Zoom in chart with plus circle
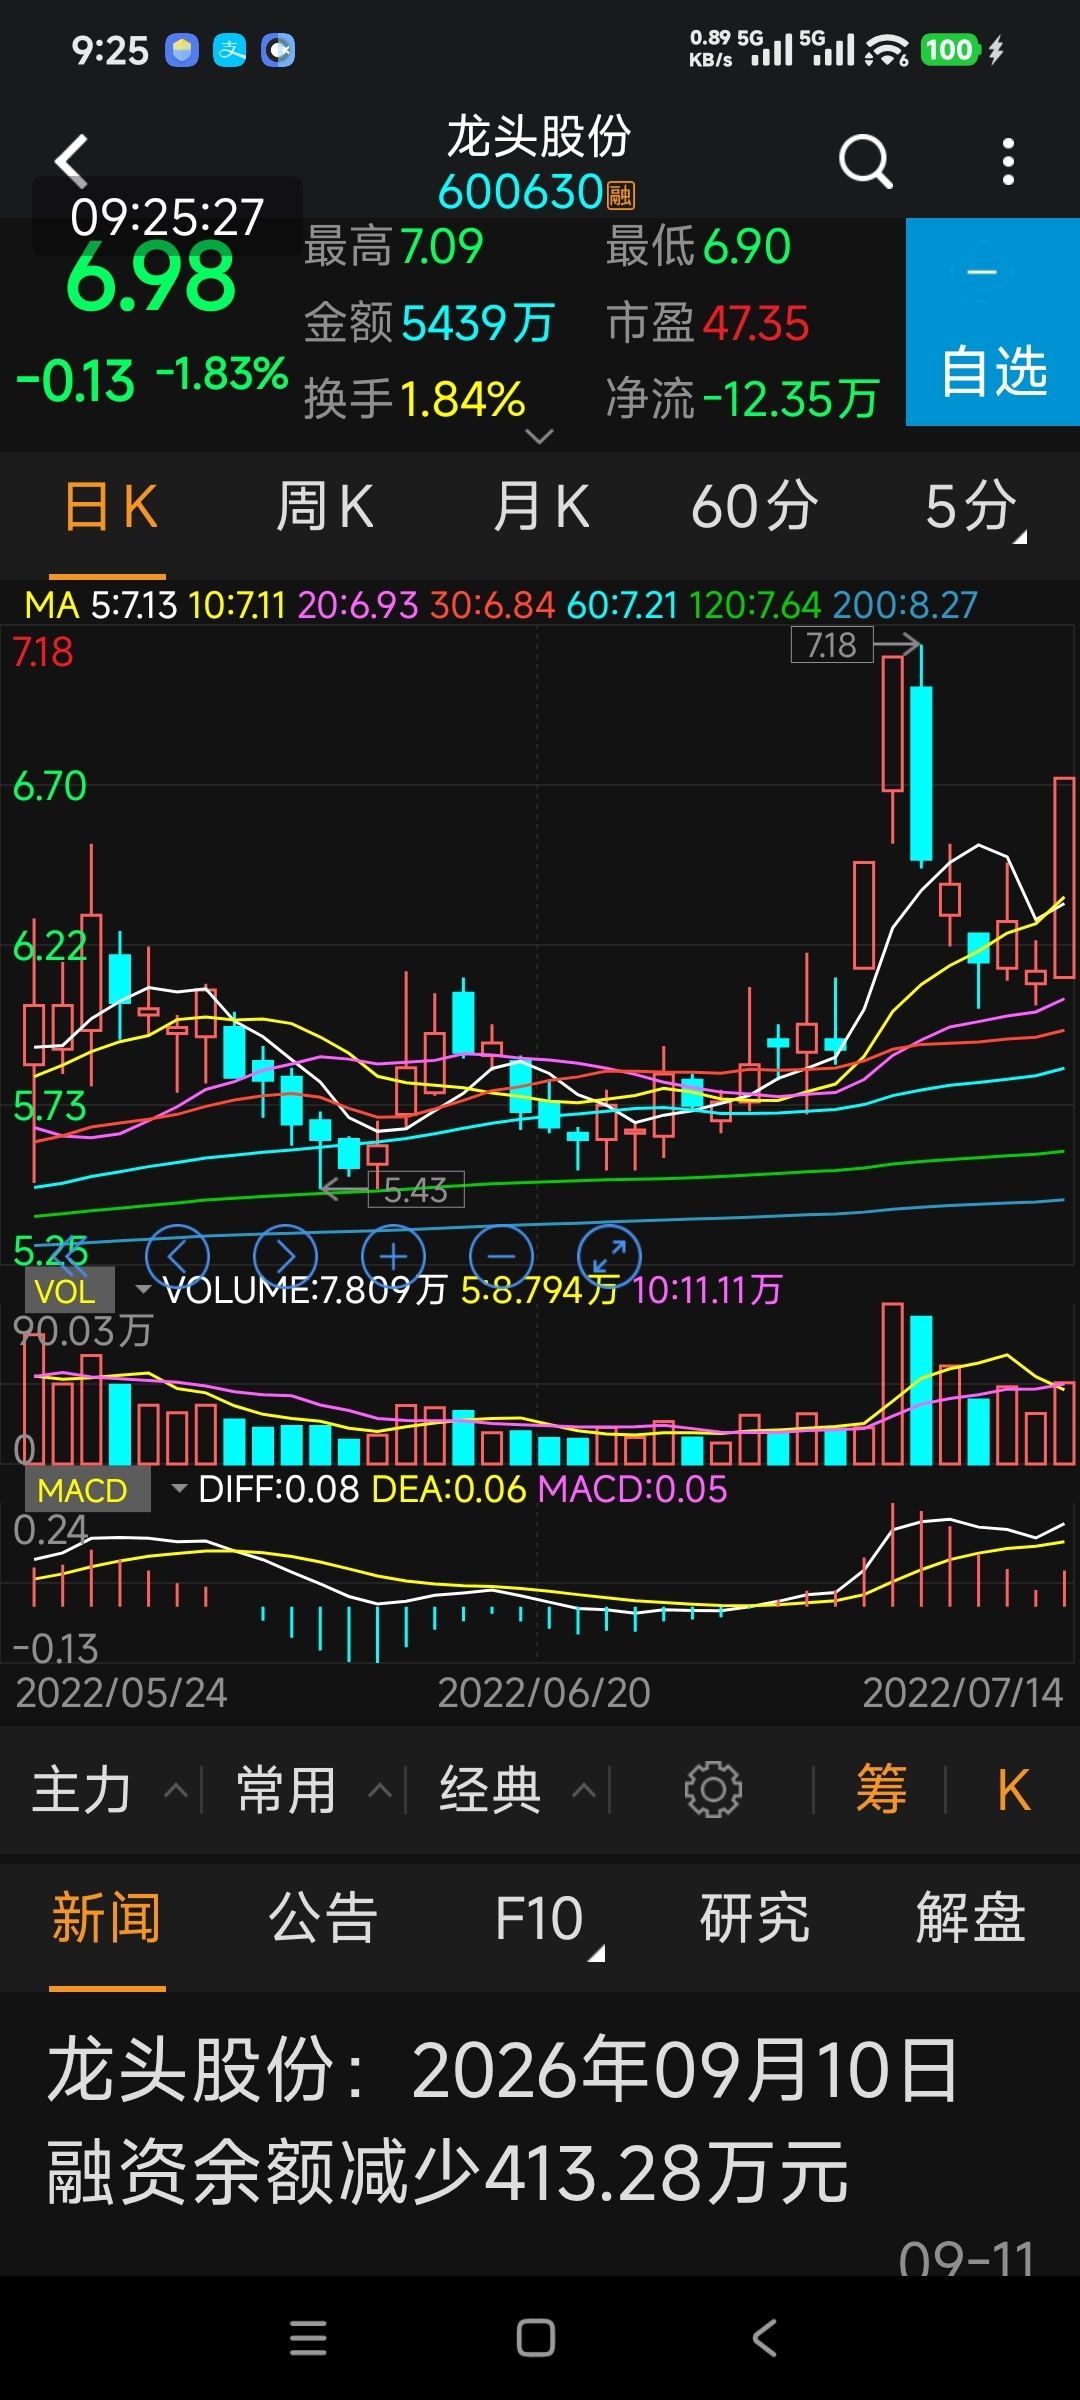Viewport: 1080px width, 2400px height. point(393,1256)
